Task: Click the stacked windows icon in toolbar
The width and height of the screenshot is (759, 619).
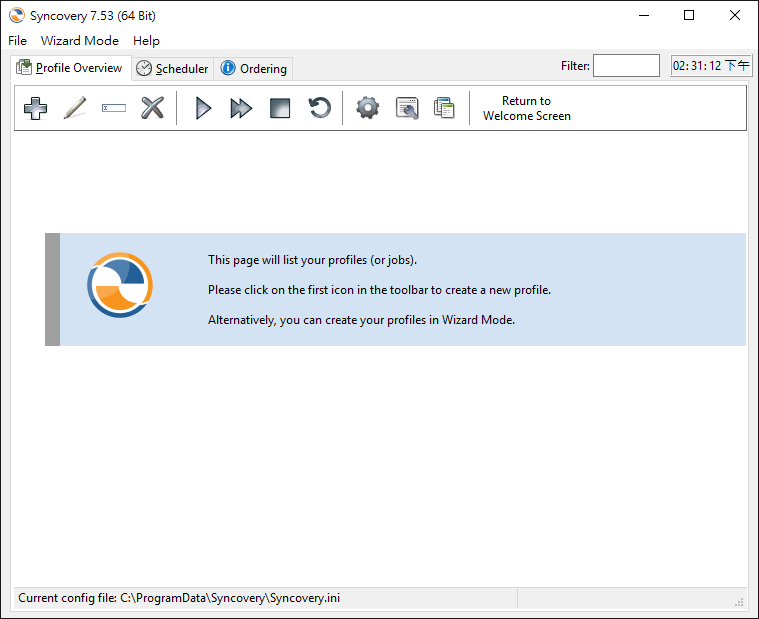Action: pyautogui.click(x=444, y=108)
